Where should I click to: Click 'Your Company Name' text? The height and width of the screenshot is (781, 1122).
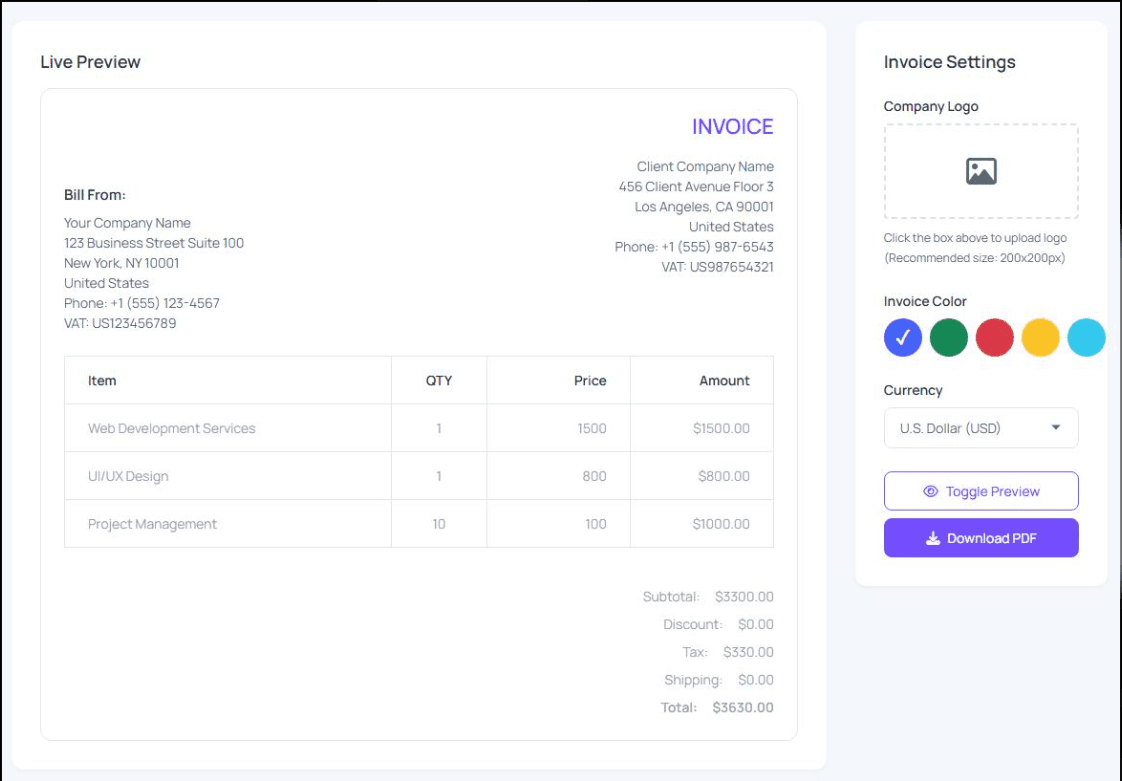tap(127, 223)
